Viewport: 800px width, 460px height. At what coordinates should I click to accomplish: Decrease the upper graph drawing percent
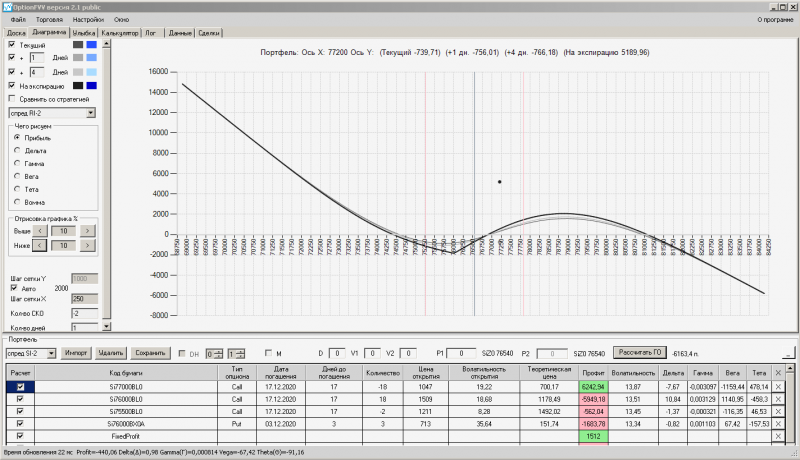click(x=40, y=231)
